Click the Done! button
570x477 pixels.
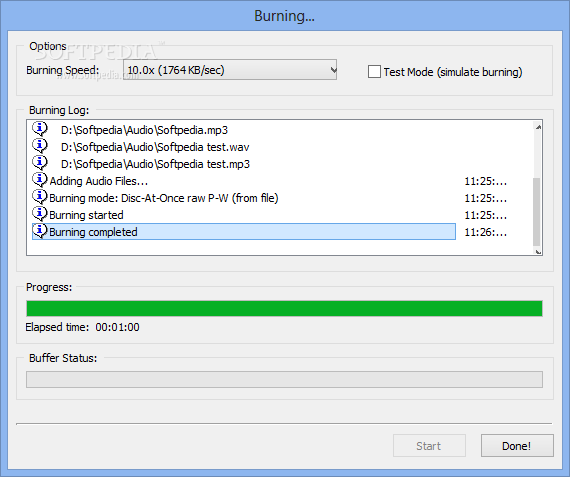(517, 445)
